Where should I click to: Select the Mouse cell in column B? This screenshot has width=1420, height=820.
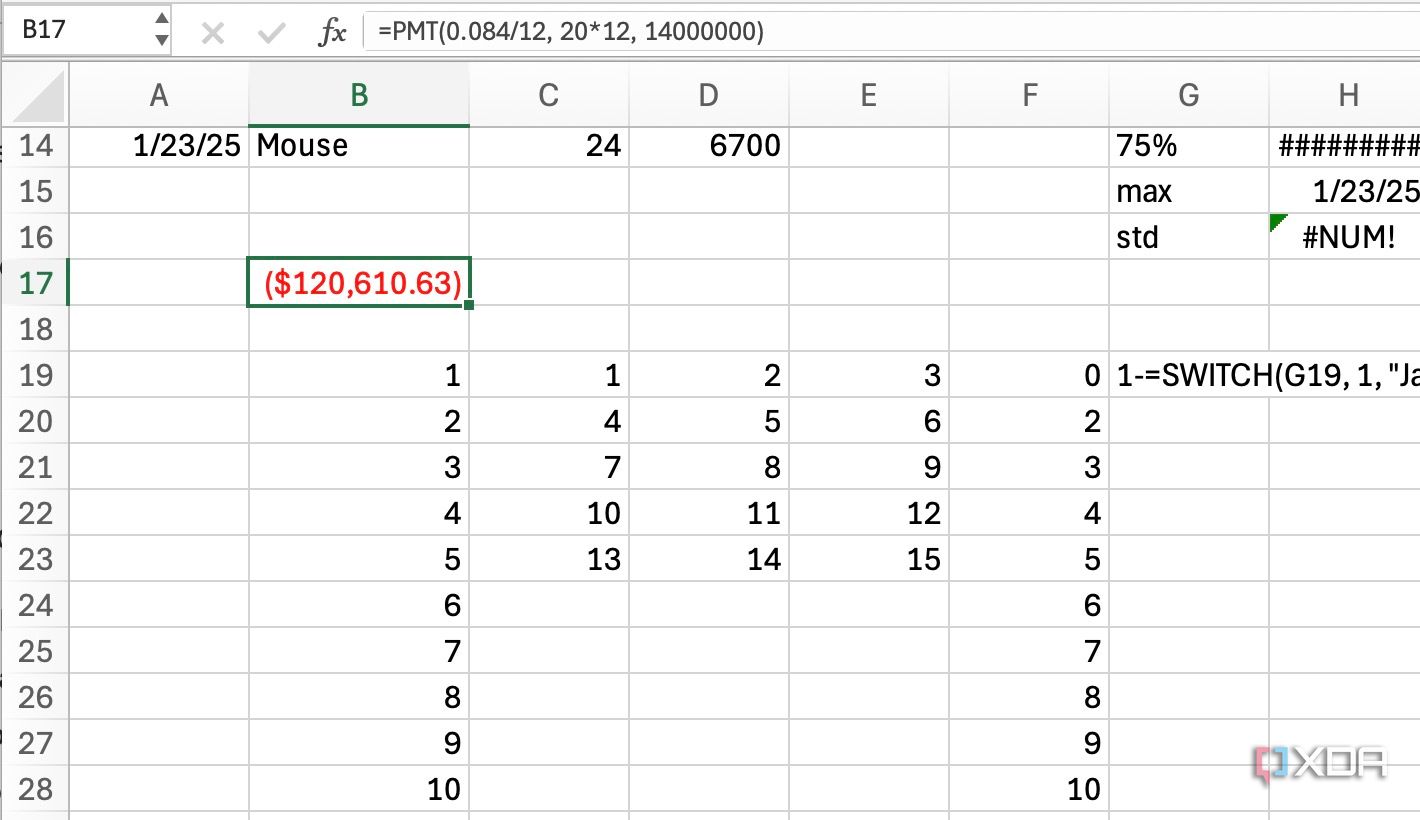pyautogui.click(x=358, y=145)
